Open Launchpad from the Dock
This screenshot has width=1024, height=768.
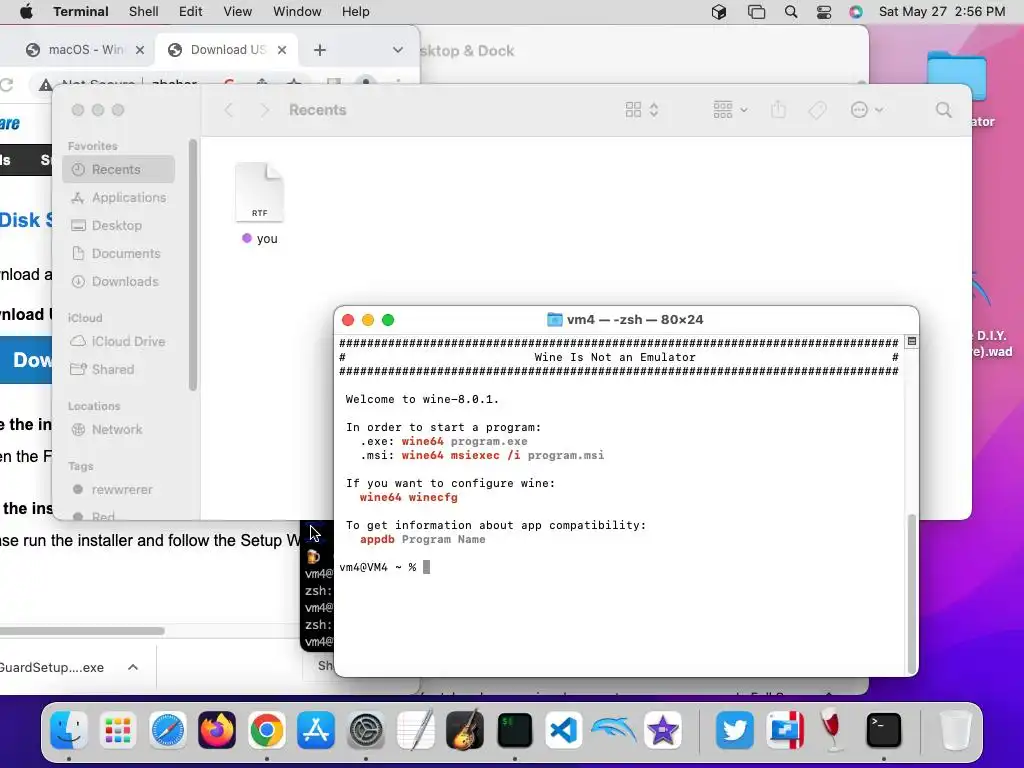(x=118, y=729)
